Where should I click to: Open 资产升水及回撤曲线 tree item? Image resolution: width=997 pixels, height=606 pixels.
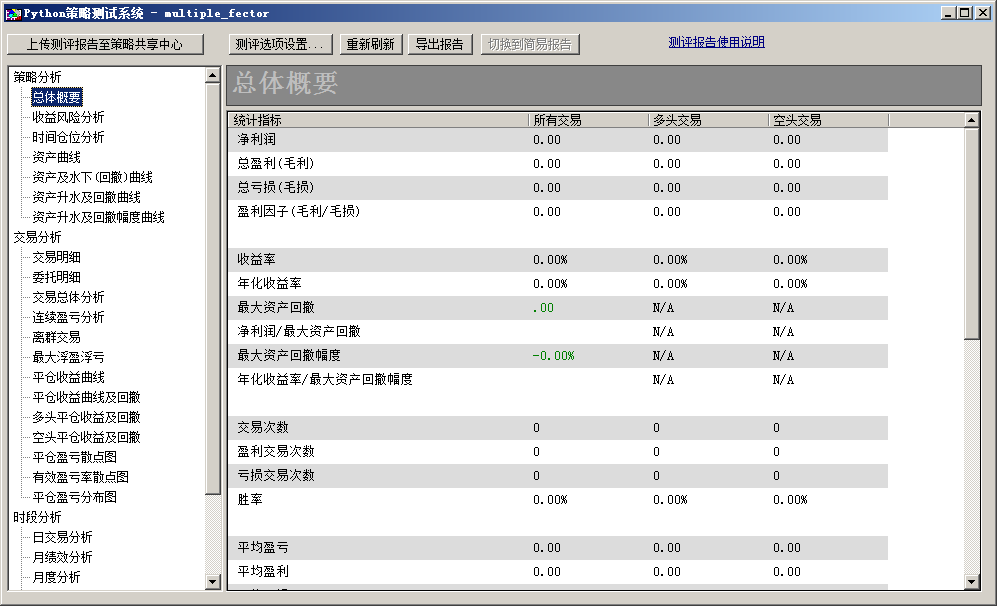86,197
